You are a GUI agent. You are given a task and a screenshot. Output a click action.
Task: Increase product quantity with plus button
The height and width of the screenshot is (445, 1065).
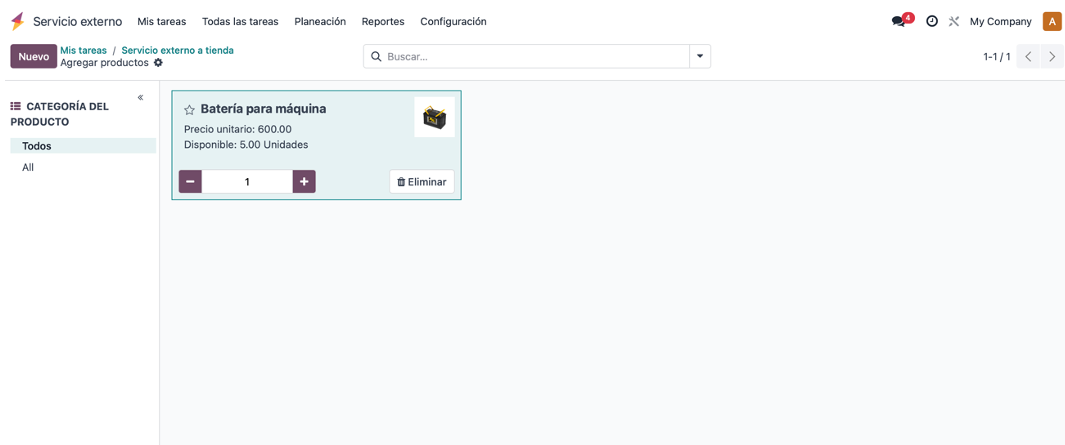(x=304, y=181)
